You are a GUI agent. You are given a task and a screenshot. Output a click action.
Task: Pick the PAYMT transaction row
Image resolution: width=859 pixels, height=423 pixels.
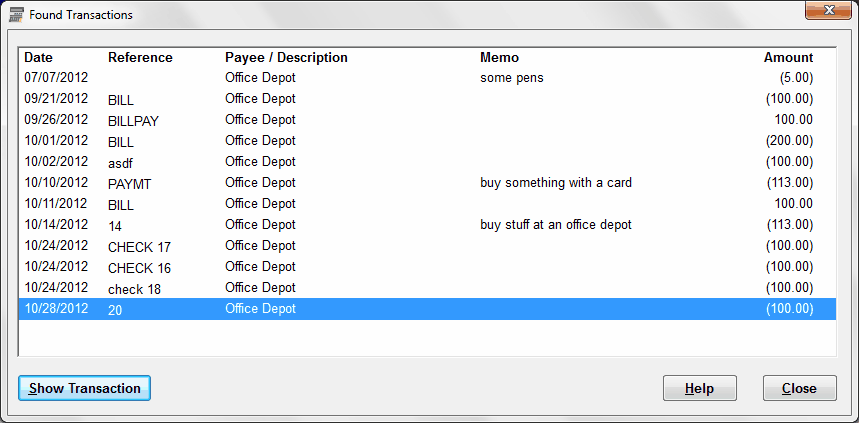(x=427, y=183)
